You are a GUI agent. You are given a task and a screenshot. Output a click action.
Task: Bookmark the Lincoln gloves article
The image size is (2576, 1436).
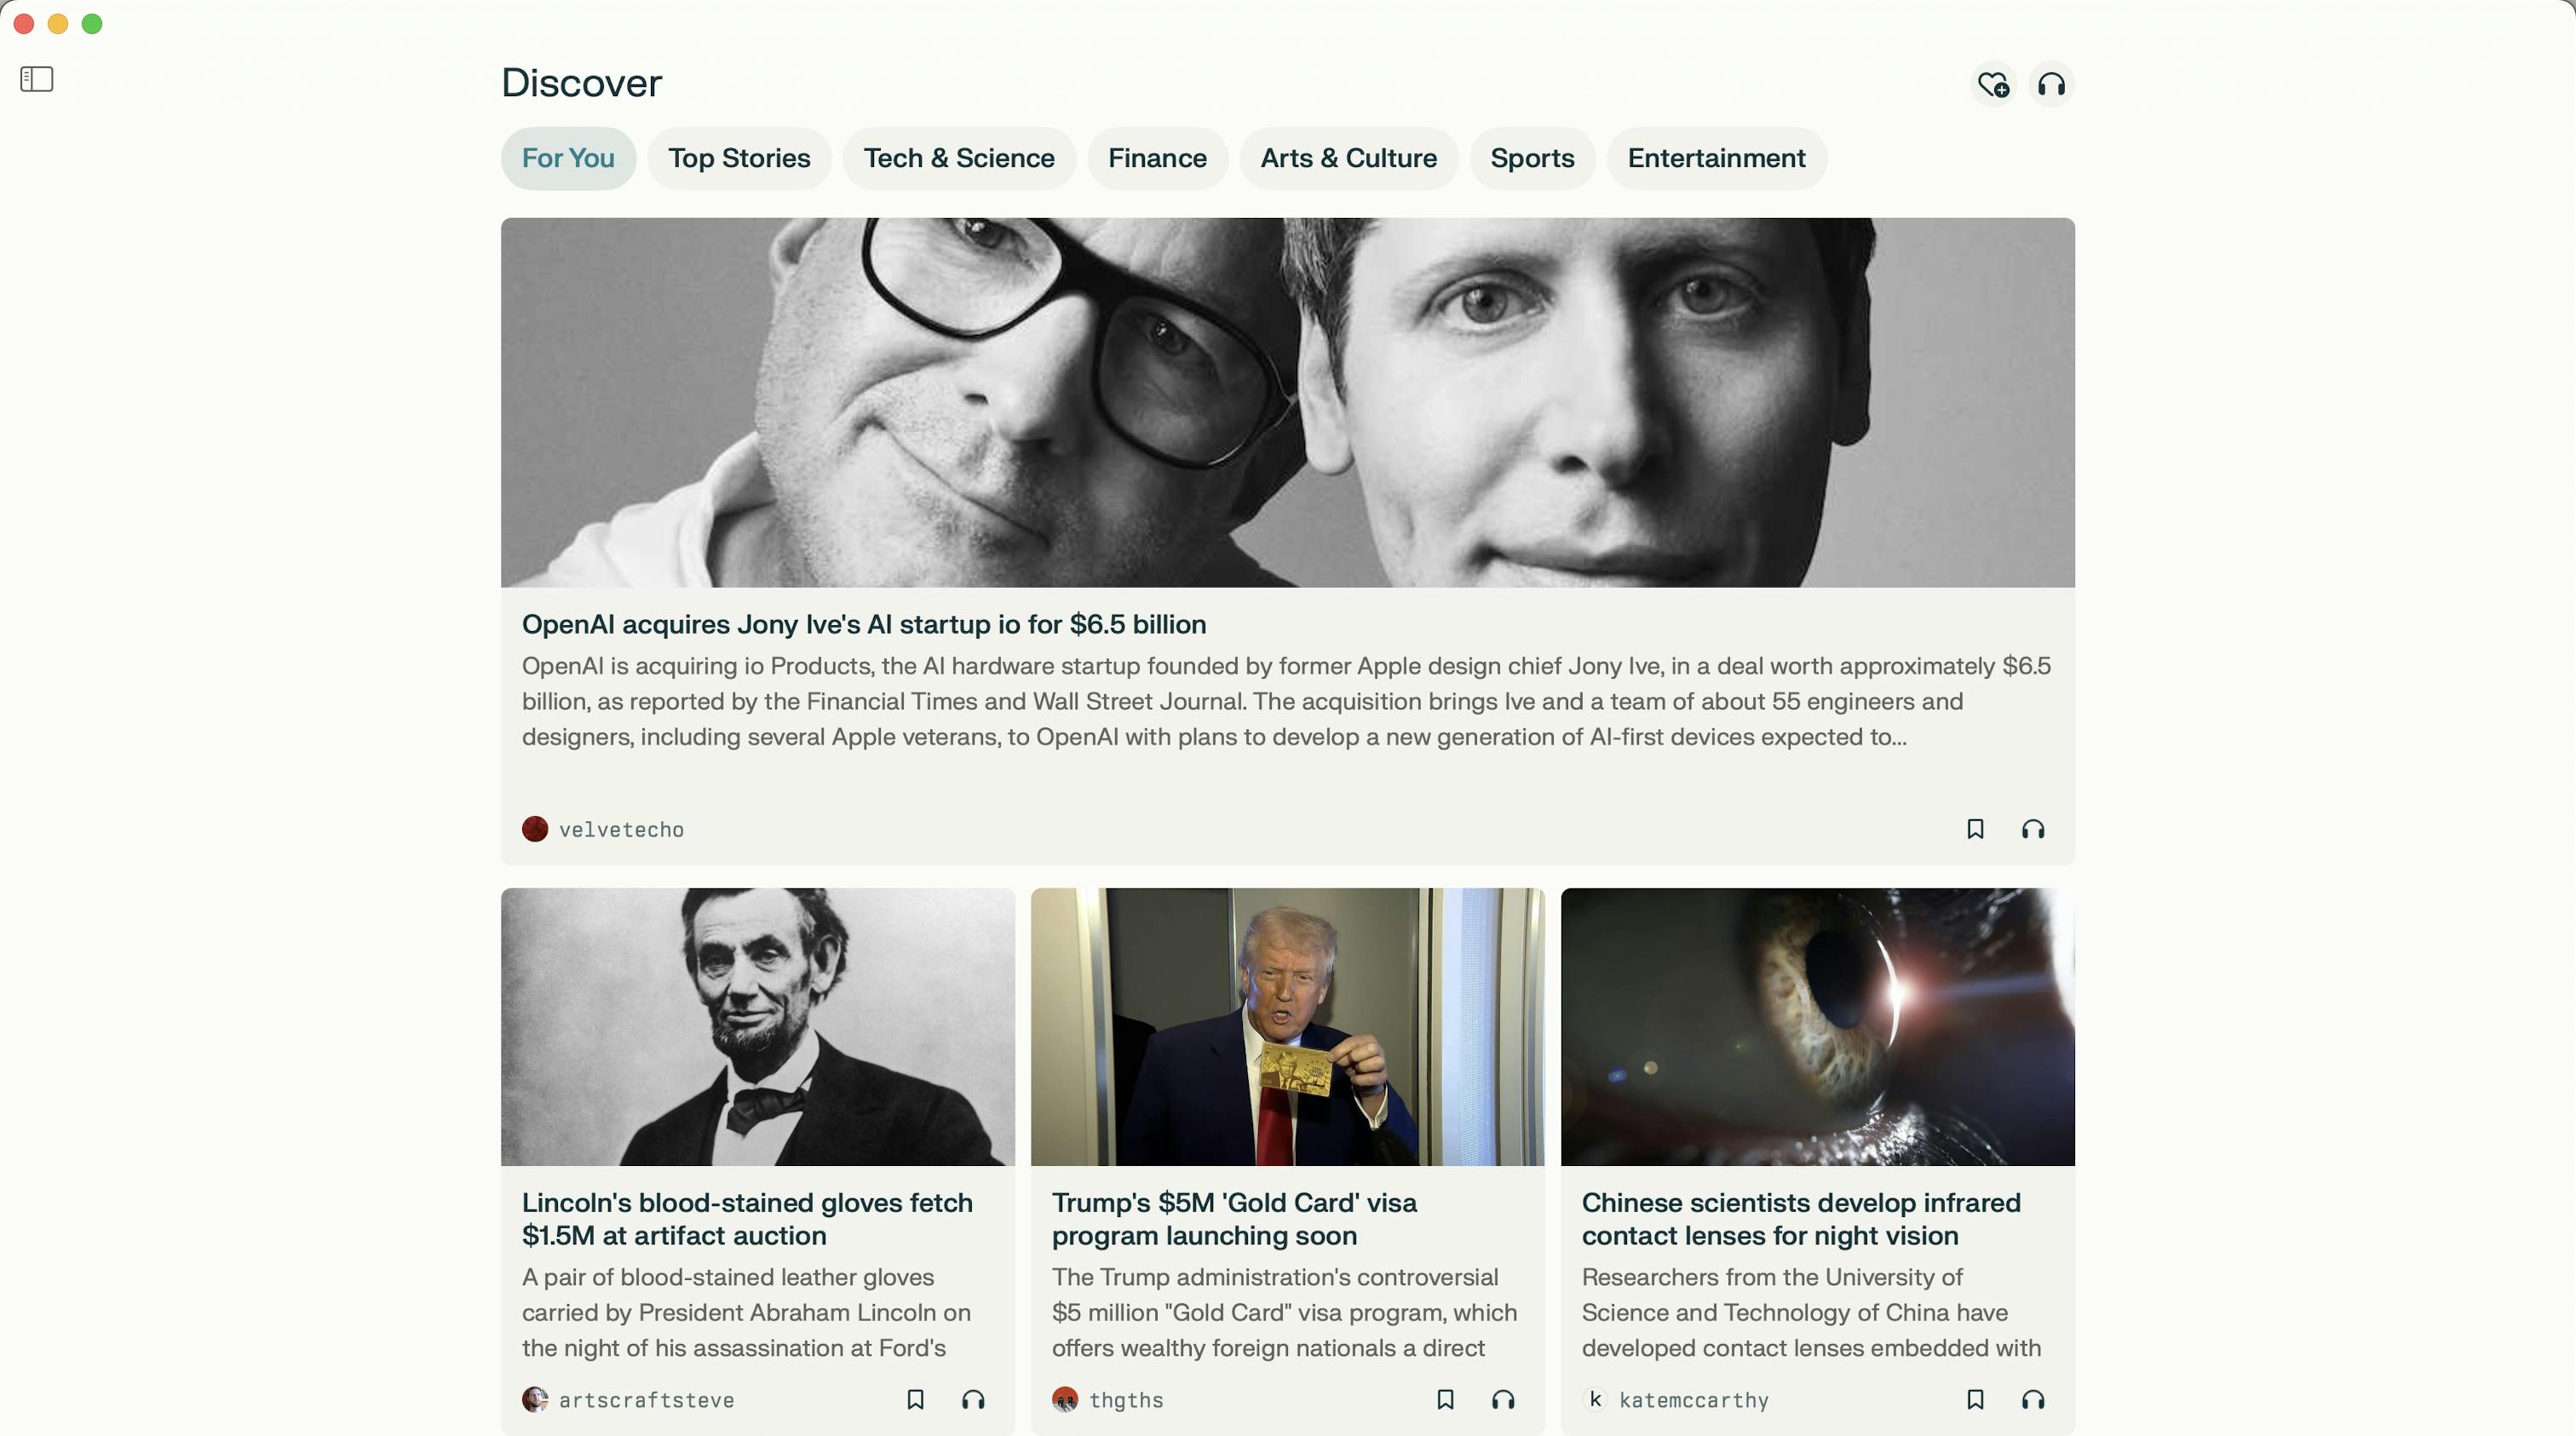coord(915,1399)
